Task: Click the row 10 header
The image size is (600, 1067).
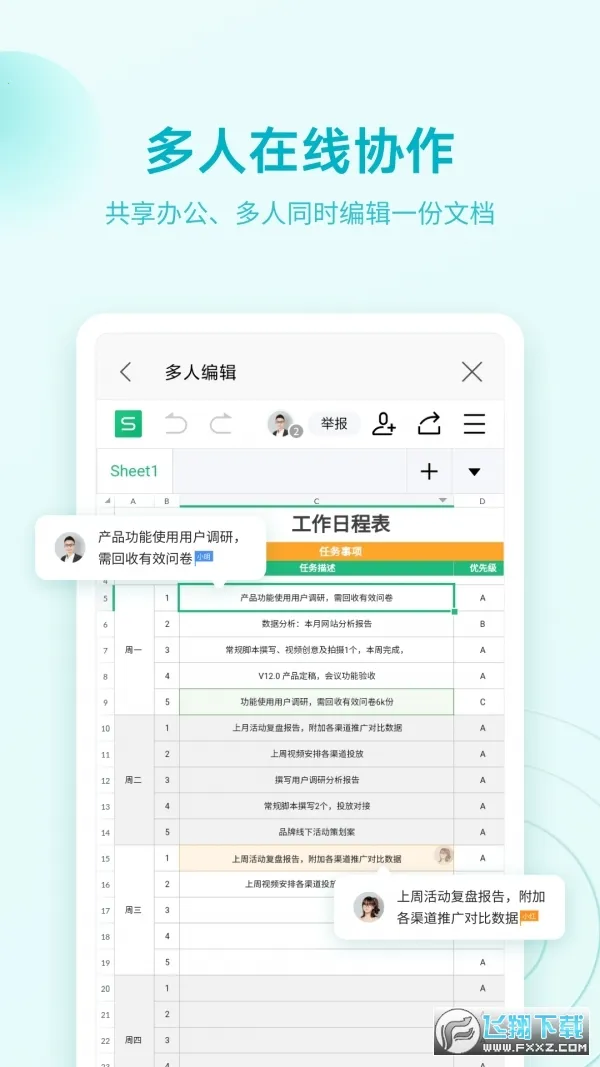Action: point(105,728)
